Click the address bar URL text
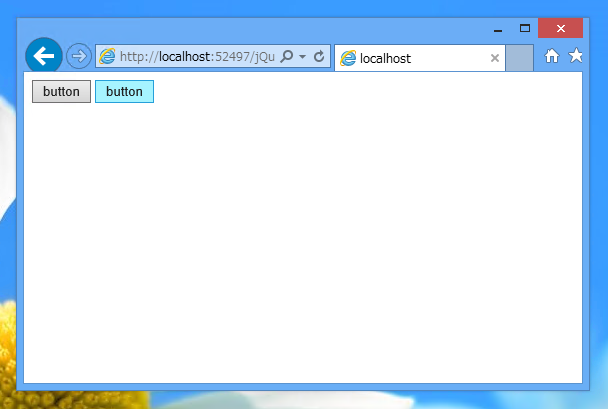608x409 pixels. (x=197, y=57)
